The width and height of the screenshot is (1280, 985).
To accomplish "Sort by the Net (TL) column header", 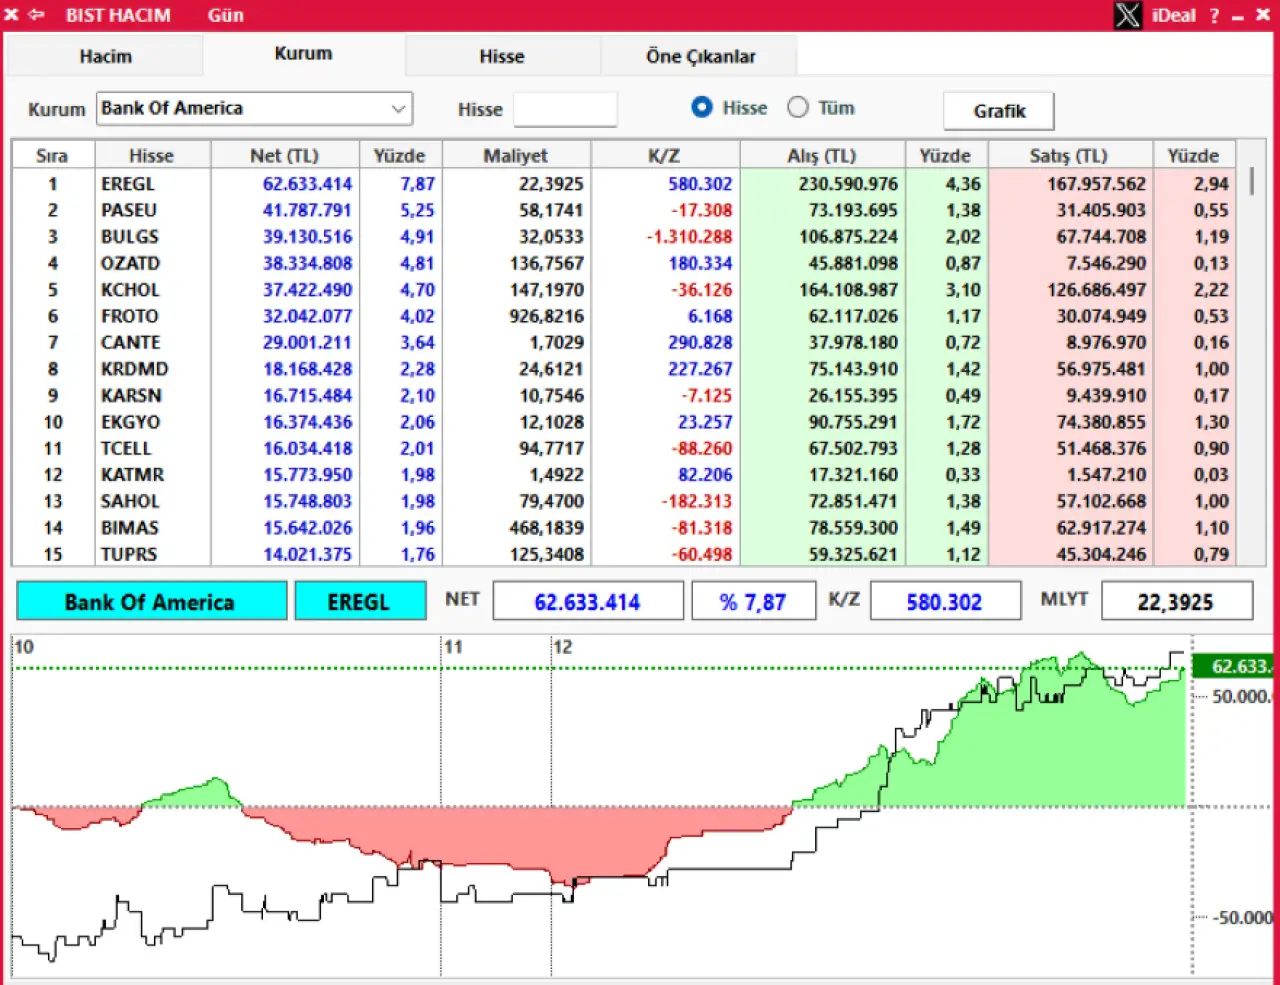I will [285, 155].
